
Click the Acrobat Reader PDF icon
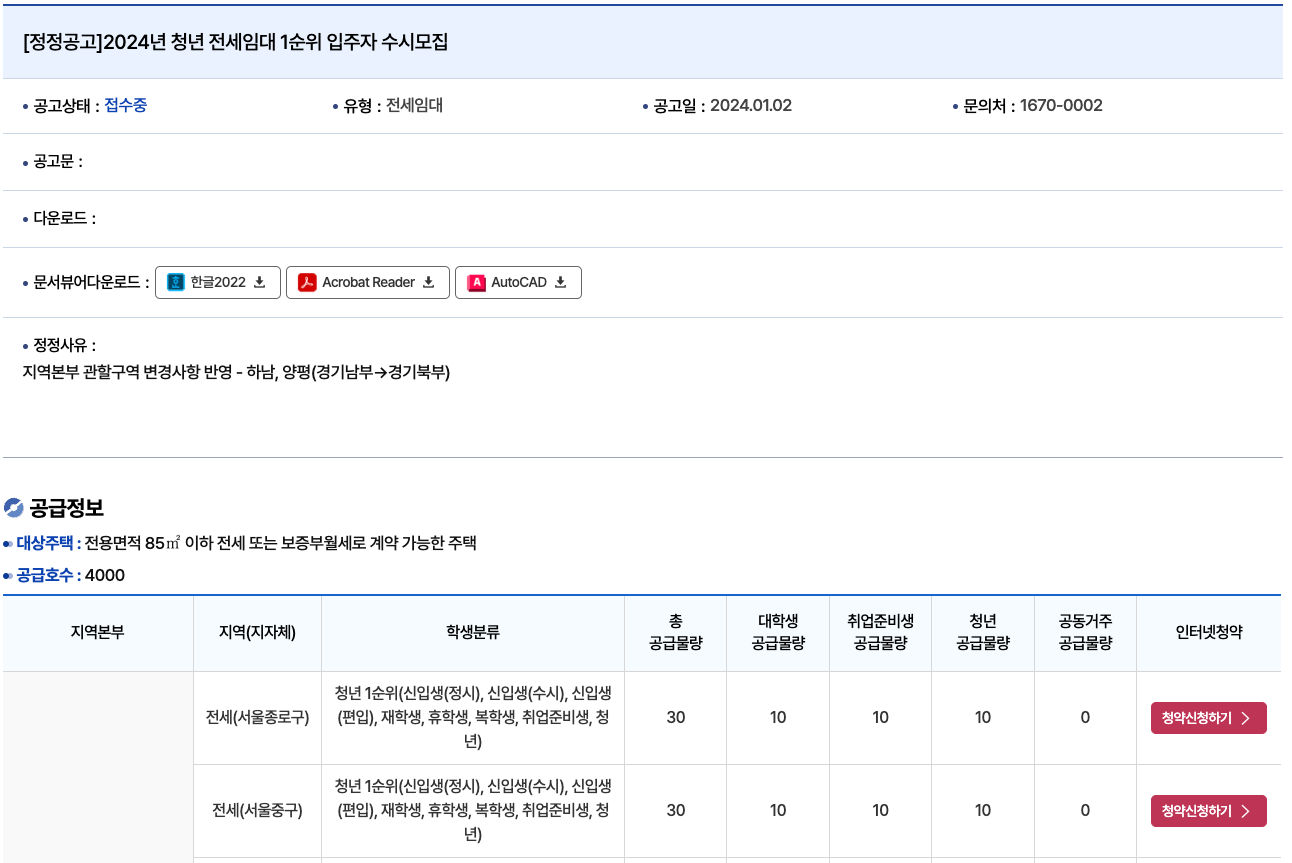pyautogui.click(x=307, y=282)
